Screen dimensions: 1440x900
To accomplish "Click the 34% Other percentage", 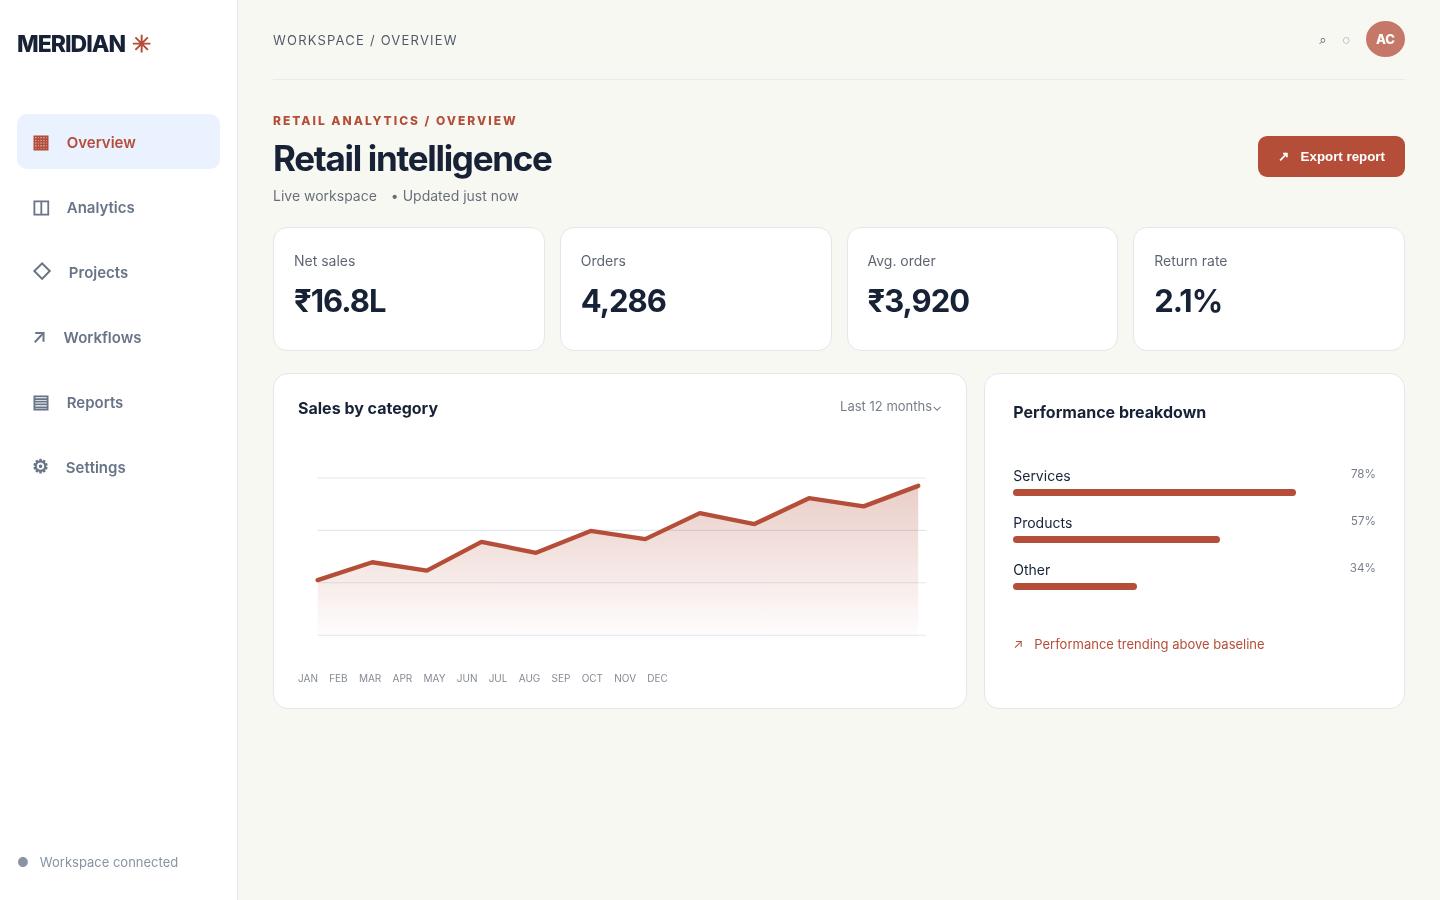I will [x=1363, y=568].
